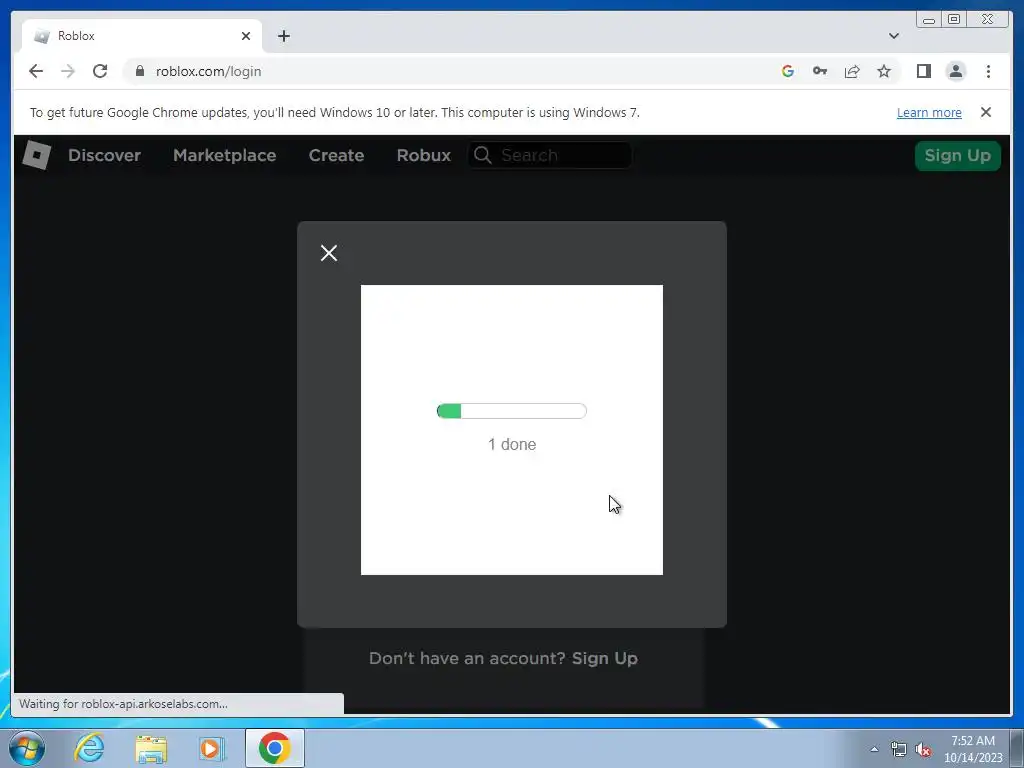This screenshot has width=1024, height=768.
Task: Click the muted volume tray icon
Action: point(923,749)
